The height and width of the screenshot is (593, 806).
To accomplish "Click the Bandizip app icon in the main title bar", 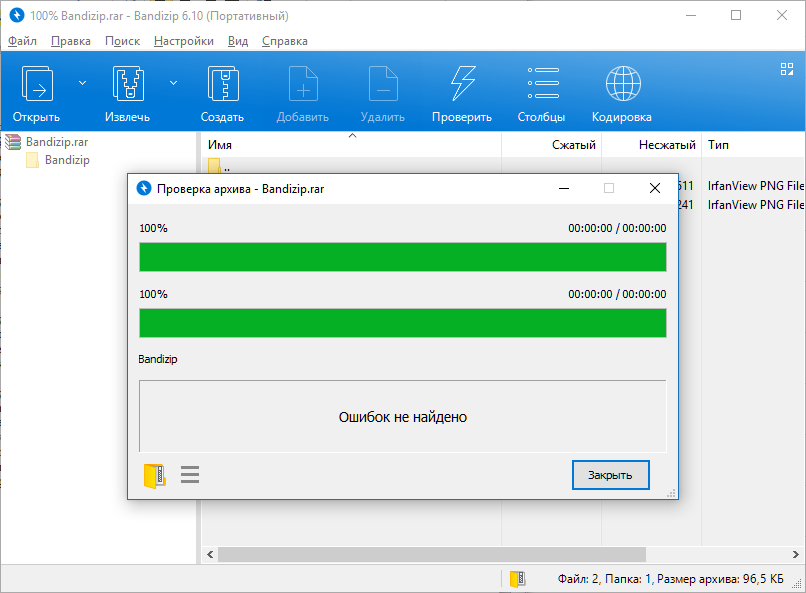I will (x=17, y=15).
